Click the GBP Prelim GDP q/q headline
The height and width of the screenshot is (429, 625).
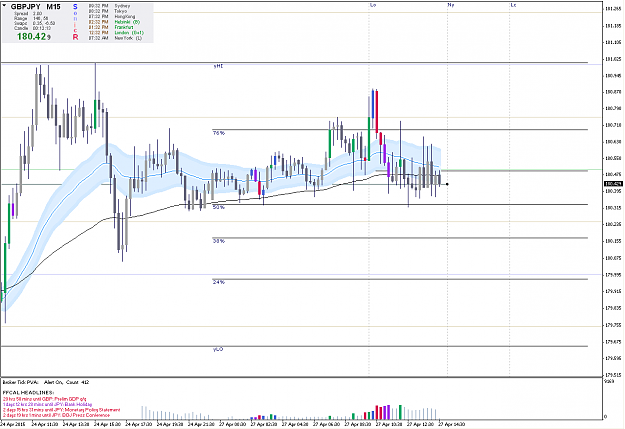click(45, 399)
